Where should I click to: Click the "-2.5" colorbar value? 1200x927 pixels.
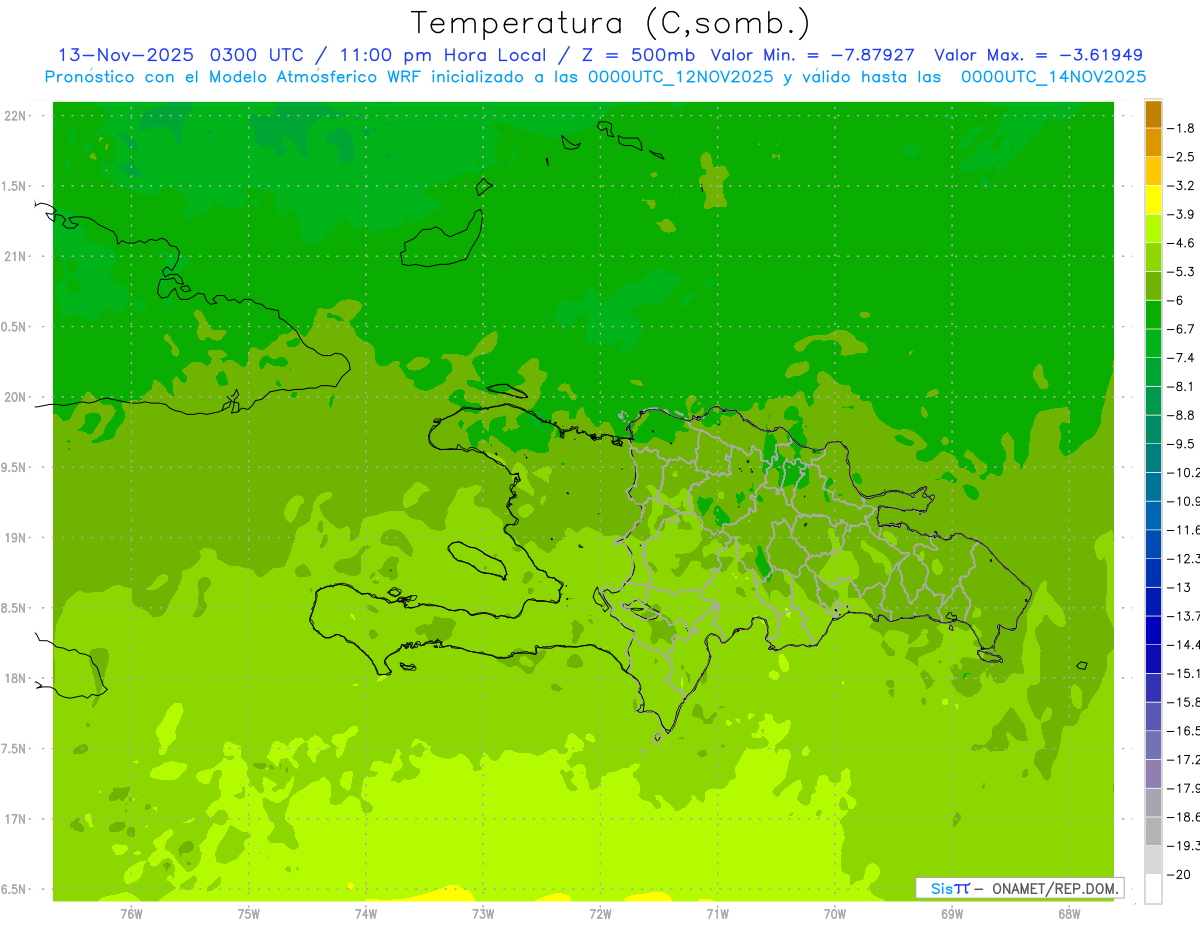[1181, 157]
